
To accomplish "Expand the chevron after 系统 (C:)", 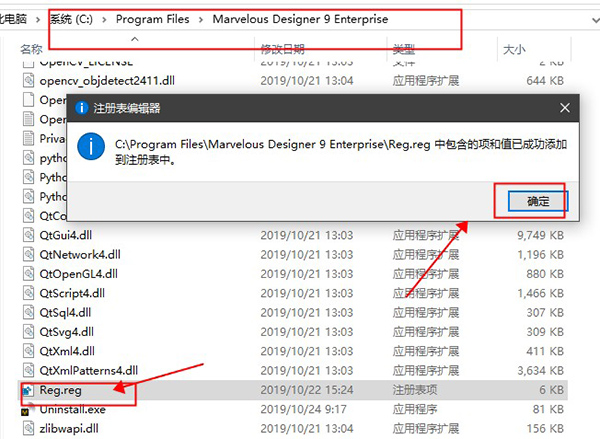I will pyautogui.click(x=104, y=20).
